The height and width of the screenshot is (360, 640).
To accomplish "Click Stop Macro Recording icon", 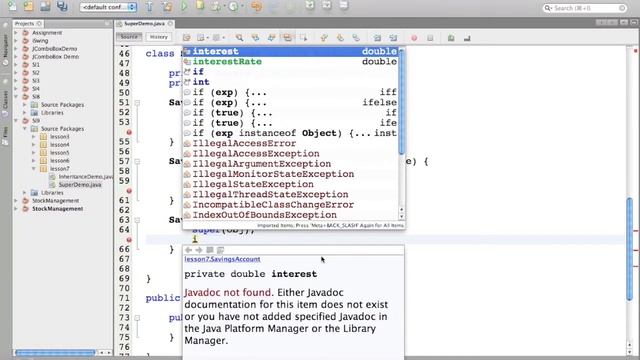I will point(430,38).
